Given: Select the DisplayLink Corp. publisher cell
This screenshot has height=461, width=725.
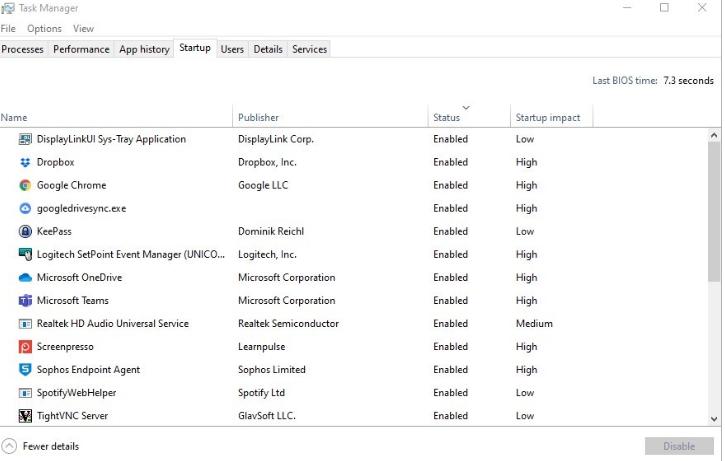Looking at the screenshot, I should coord(276,139).
